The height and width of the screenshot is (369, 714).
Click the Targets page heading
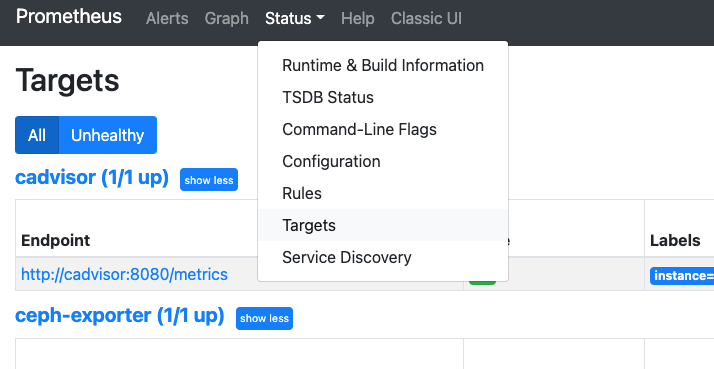point(67,81)
